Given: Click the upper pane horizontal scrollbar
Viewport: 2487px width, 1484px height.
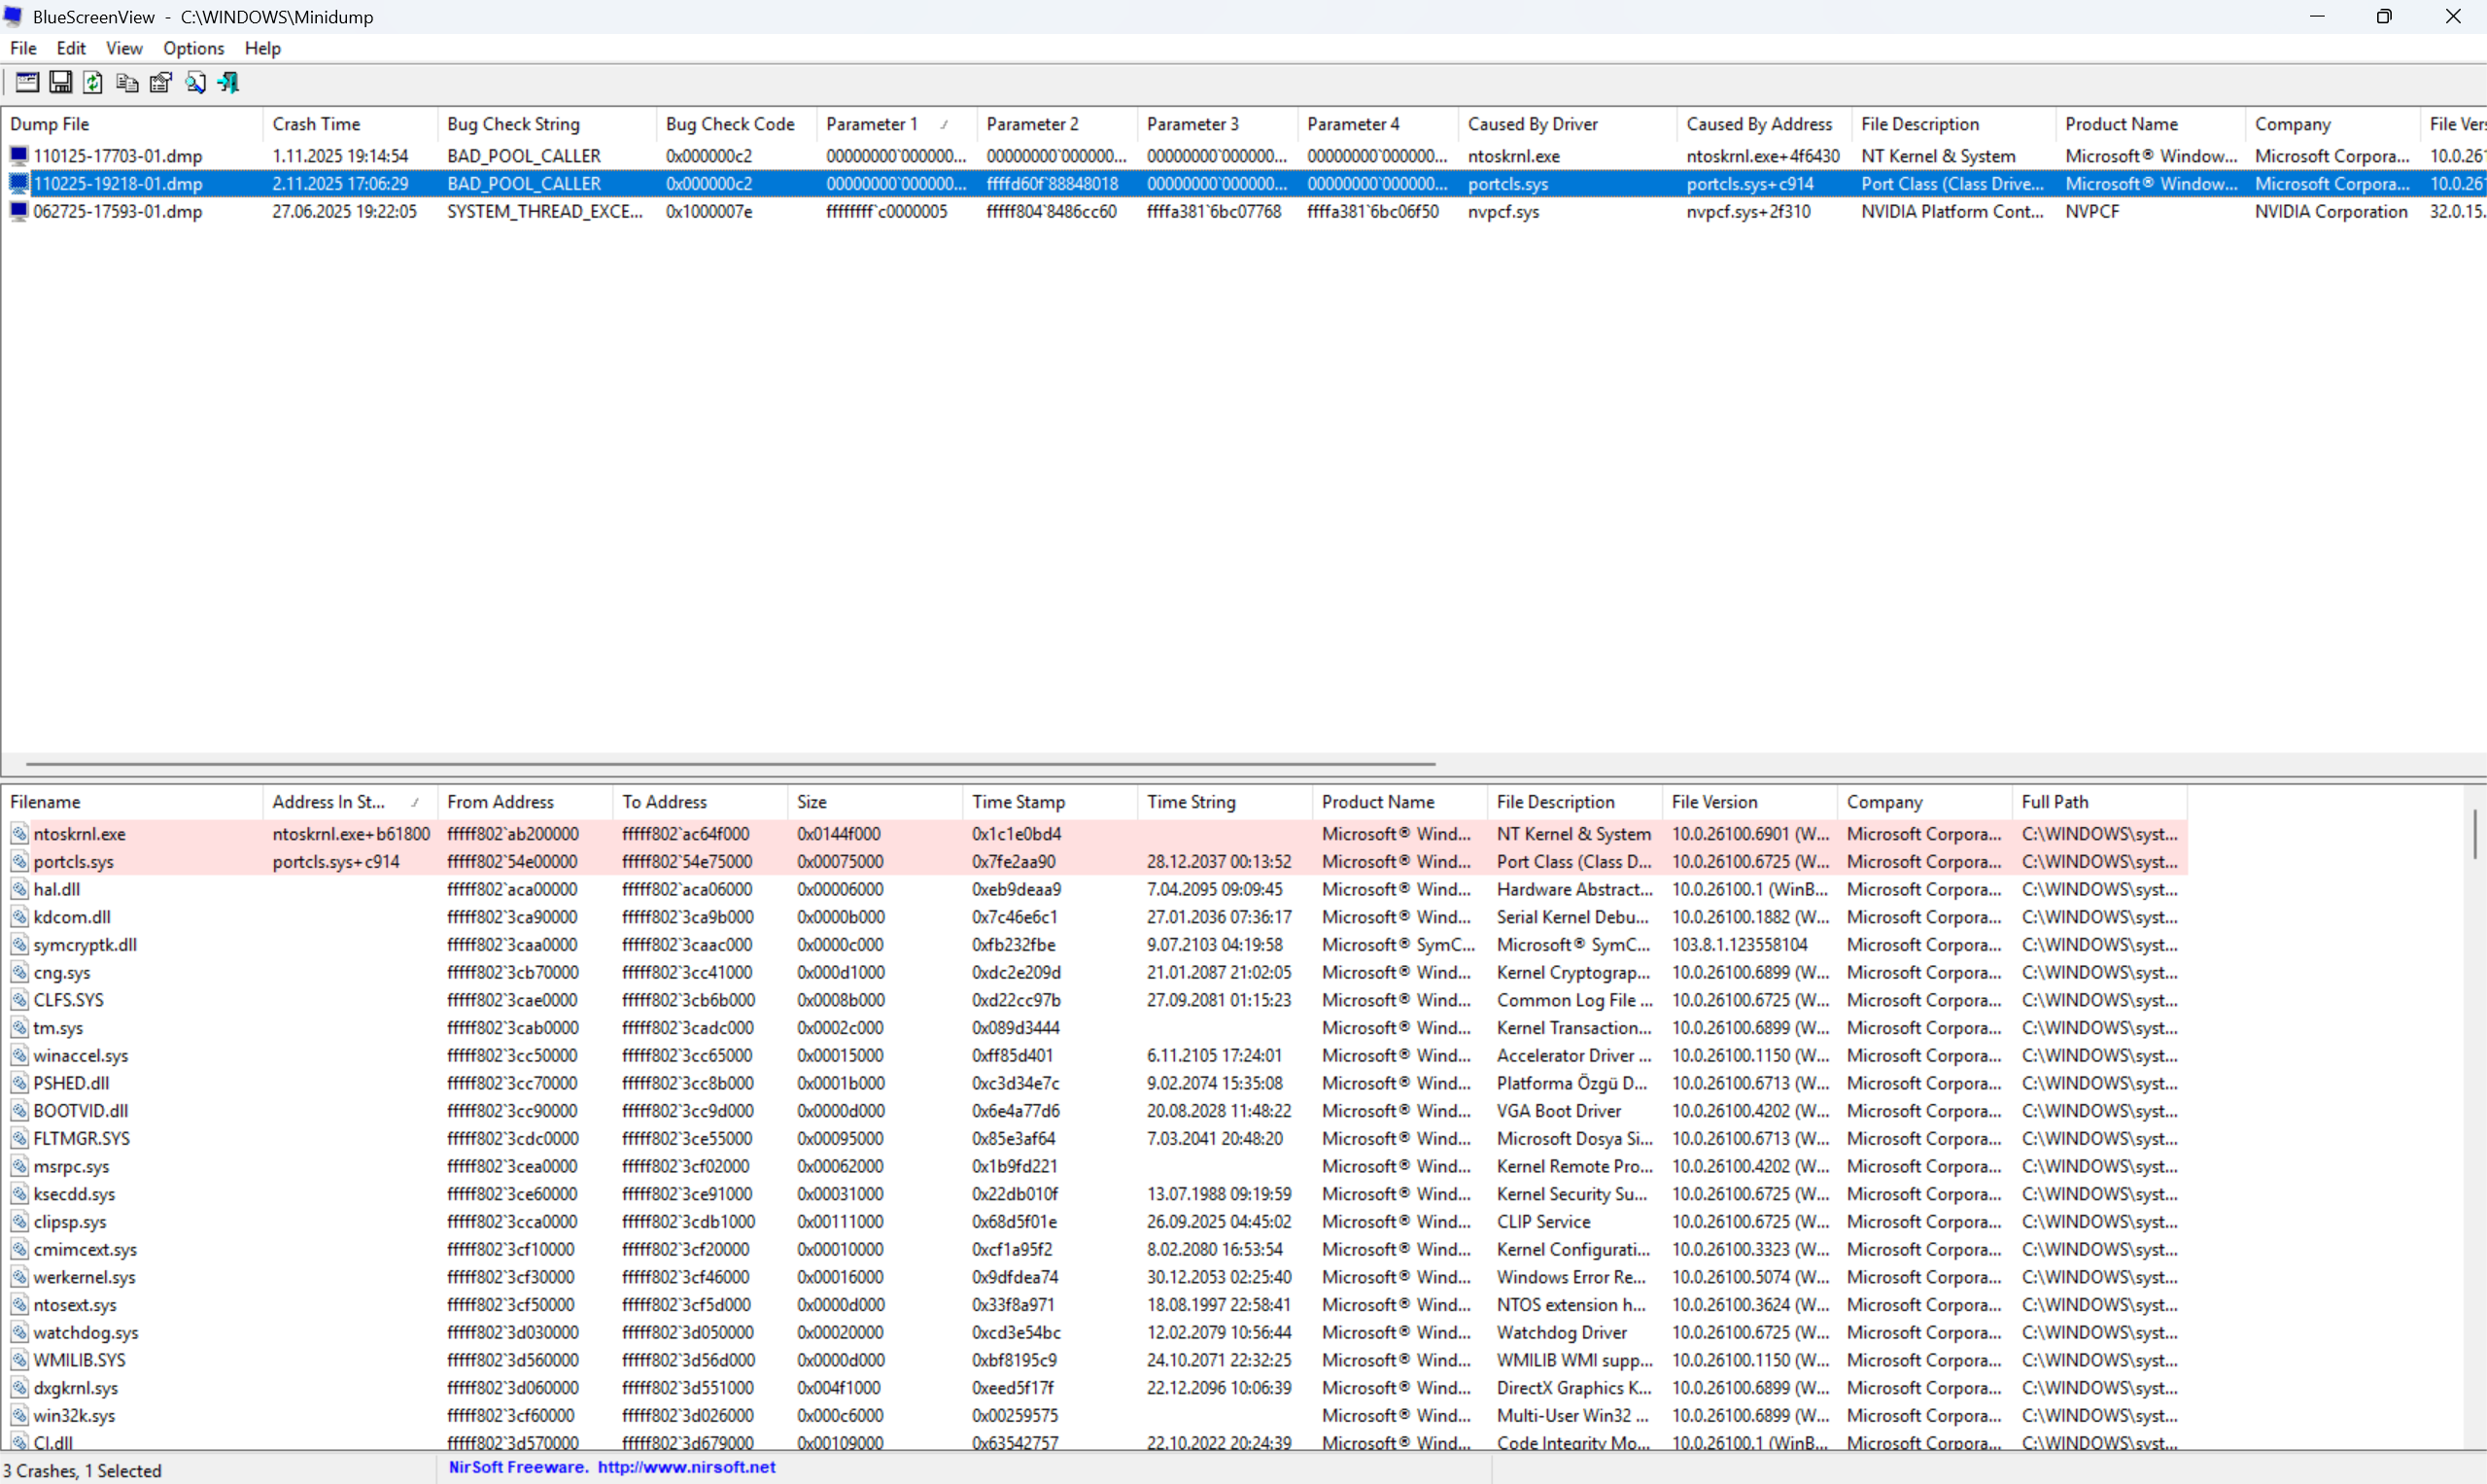Looking at the screenshot, I should (731, 764).
